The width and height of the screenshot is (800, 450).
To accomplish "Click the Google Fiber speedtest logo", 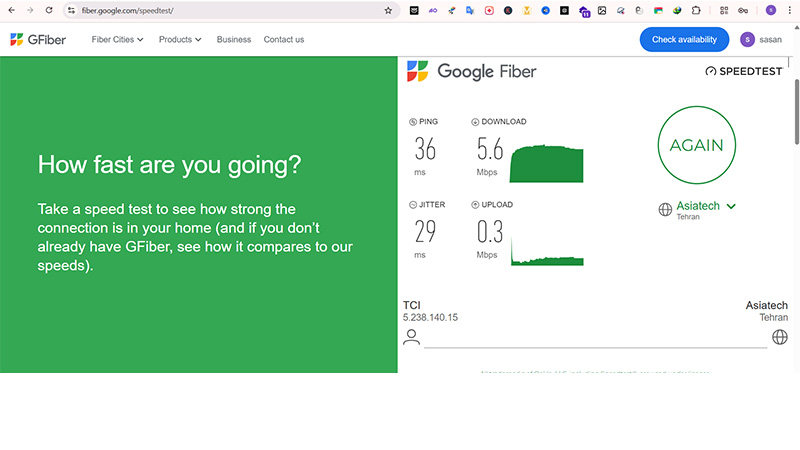I will tap(471, 71).
